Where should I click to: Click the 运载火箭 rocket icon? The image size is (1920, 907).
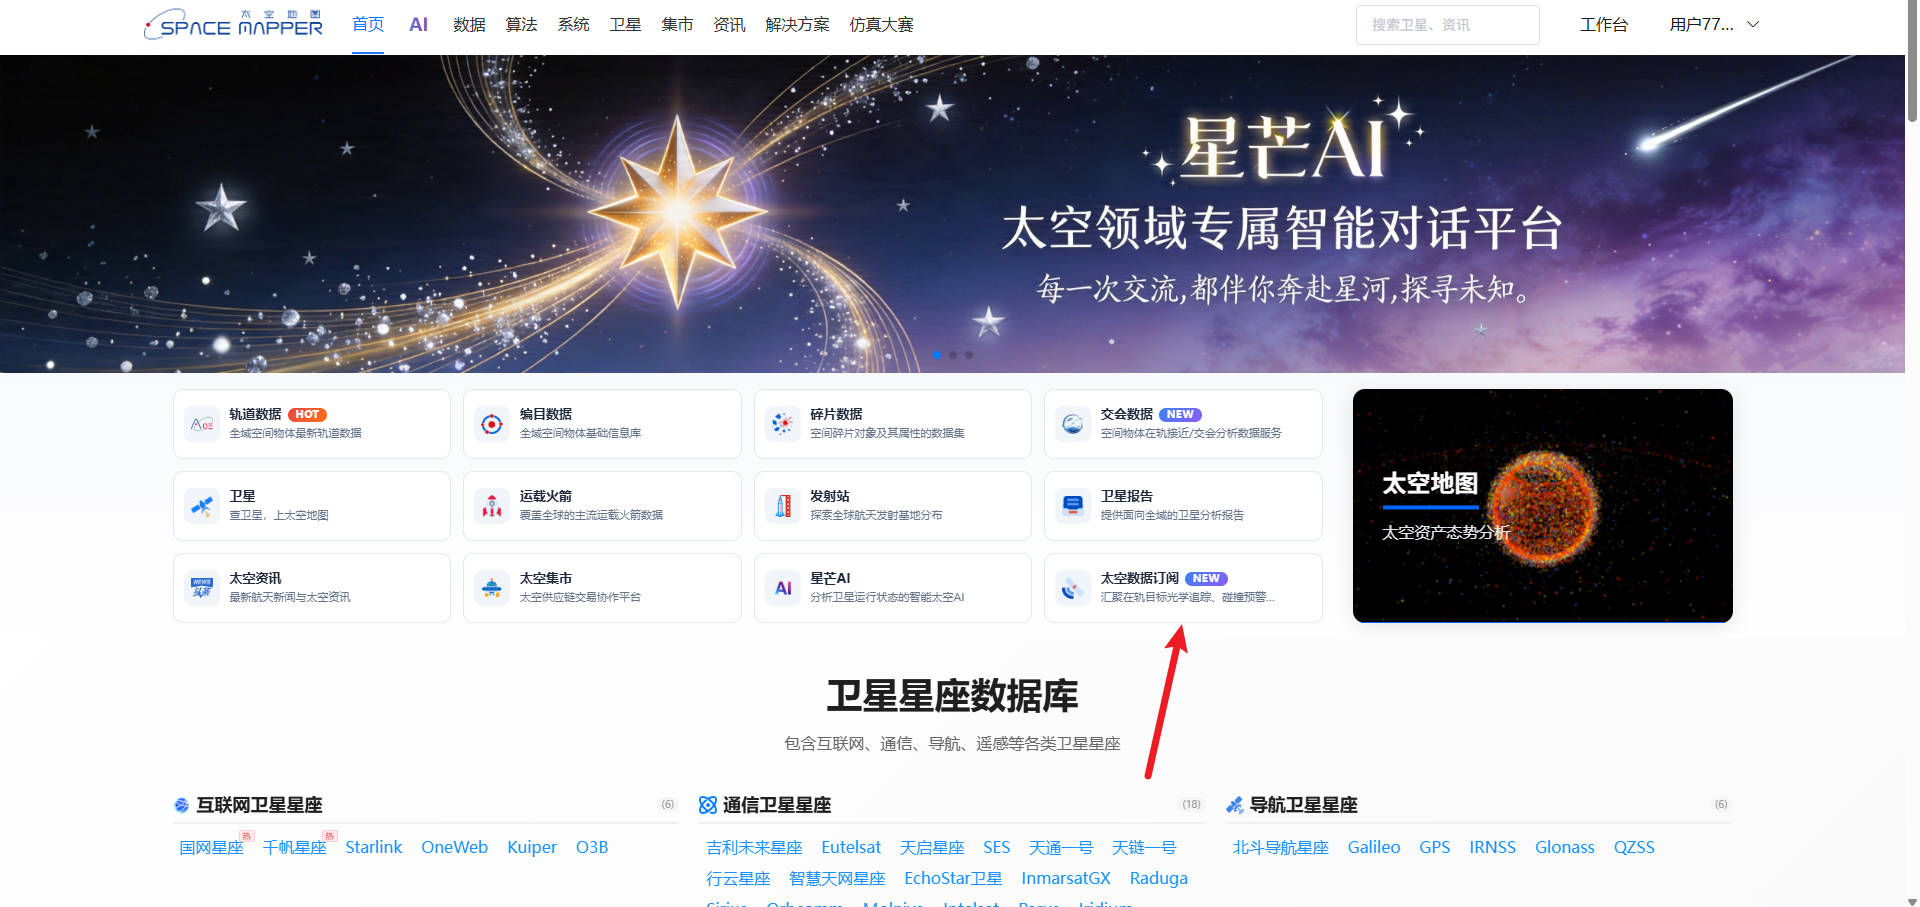492,506
